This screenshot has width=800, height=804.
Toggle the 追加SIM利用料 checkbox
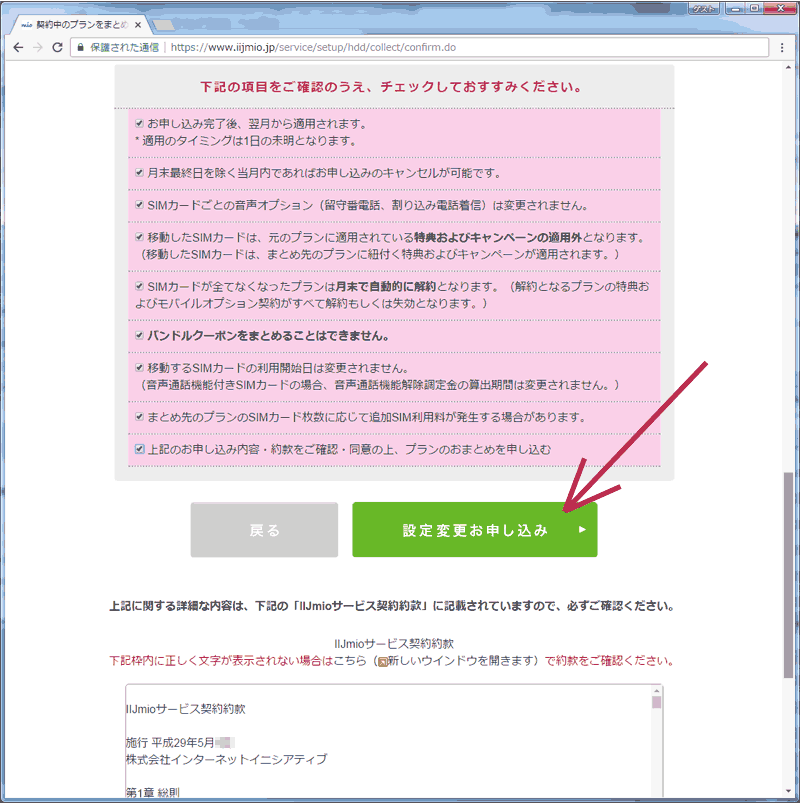click(x=140, y=417)
